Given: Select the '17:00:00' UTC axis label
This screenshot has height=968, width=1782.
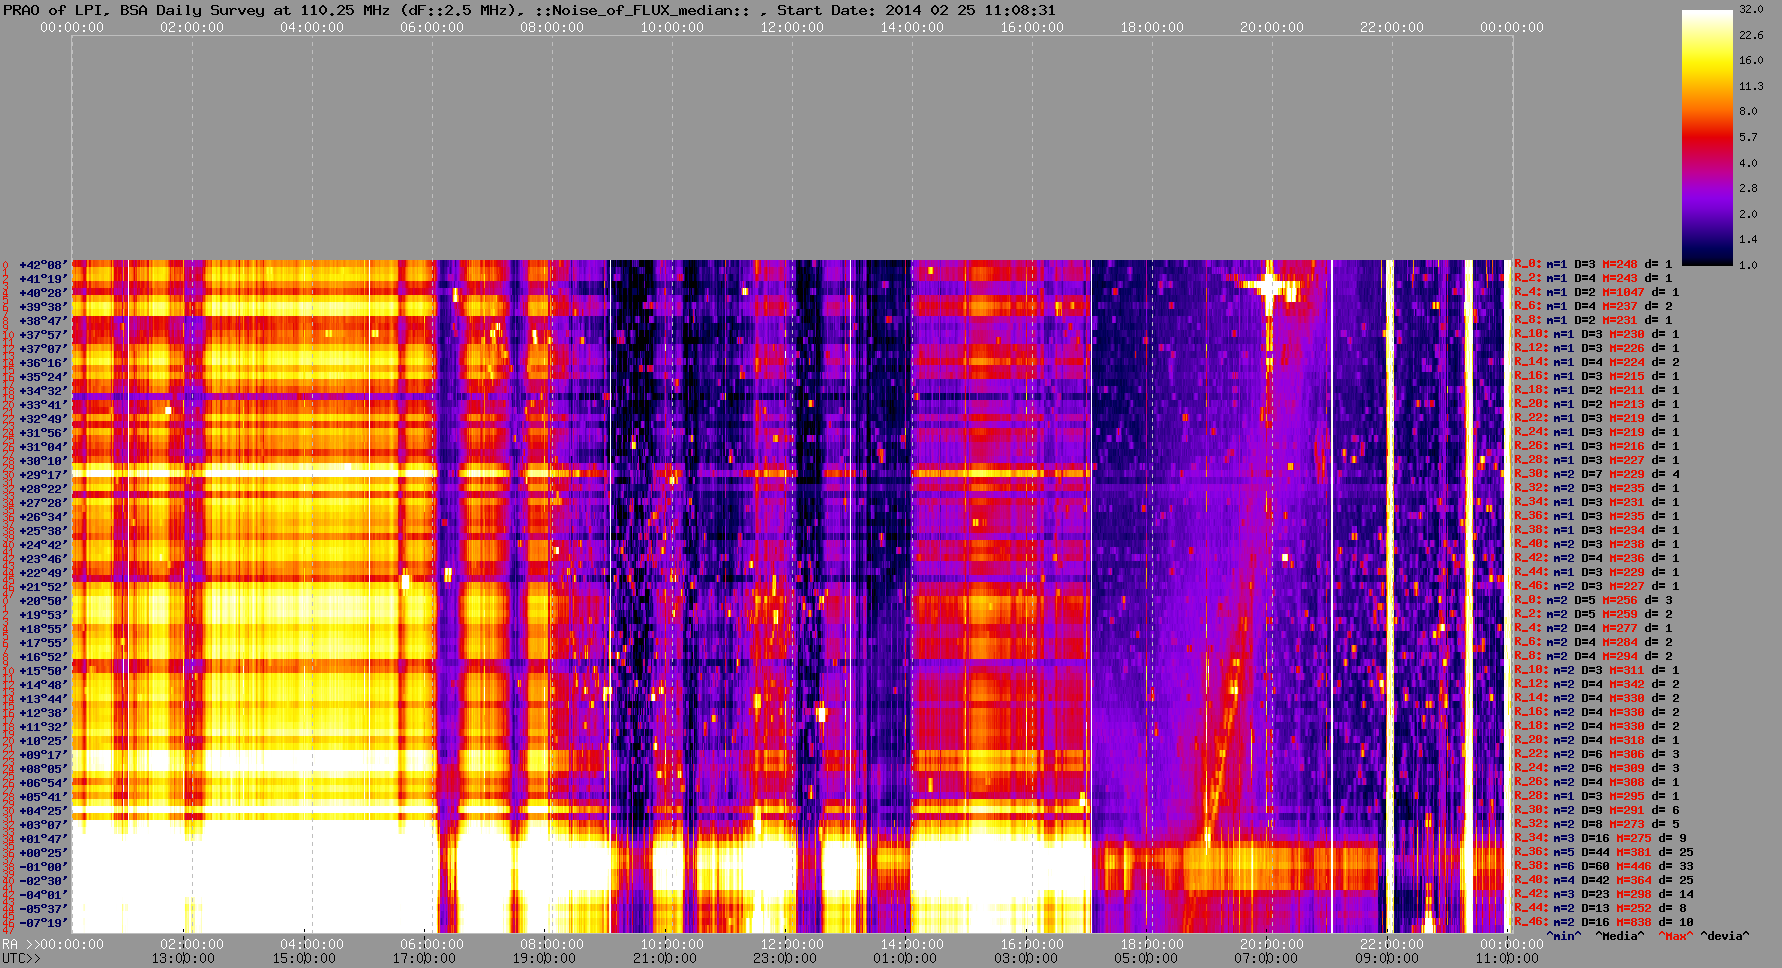Looking at the screenshot, I should tap(424, 958).
